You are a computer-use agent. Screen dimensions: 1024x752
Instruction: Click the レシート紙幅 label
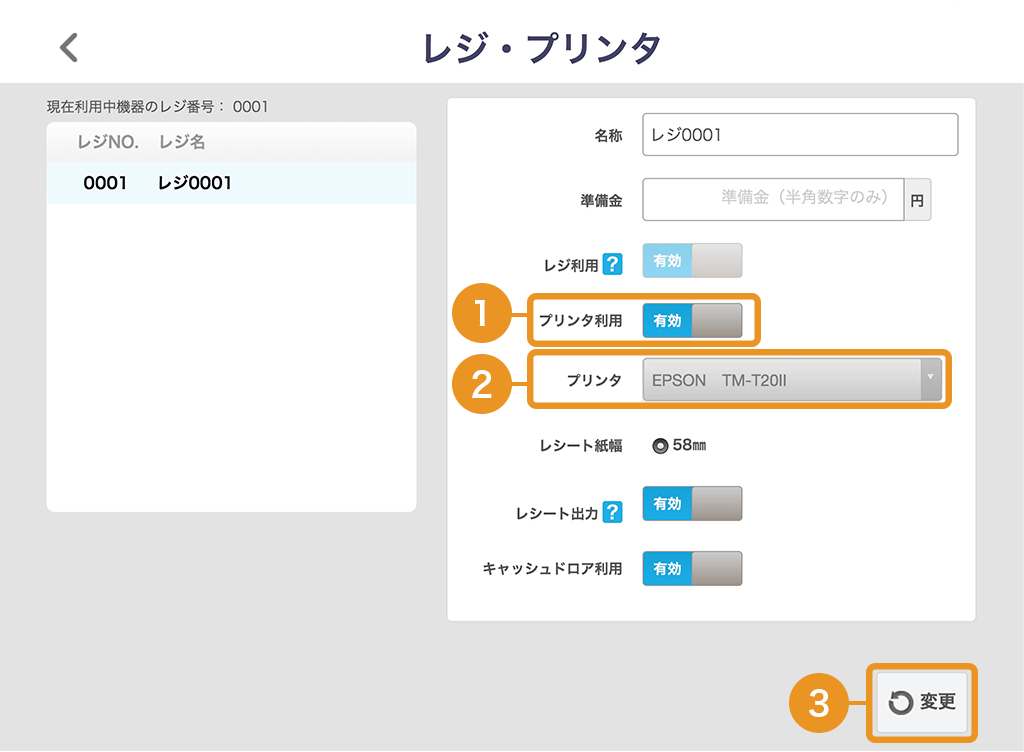tap(581, 446)
